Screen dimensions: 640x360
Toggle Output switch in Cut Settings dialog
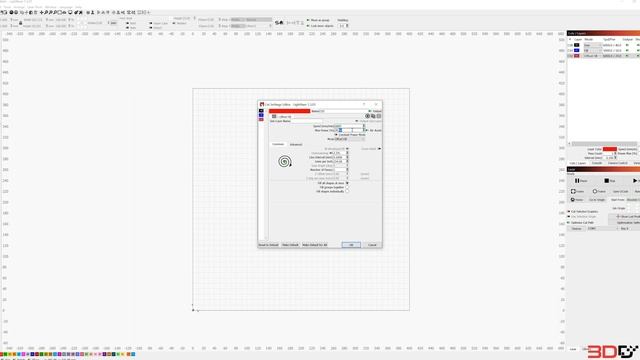(x=370, y=111)
